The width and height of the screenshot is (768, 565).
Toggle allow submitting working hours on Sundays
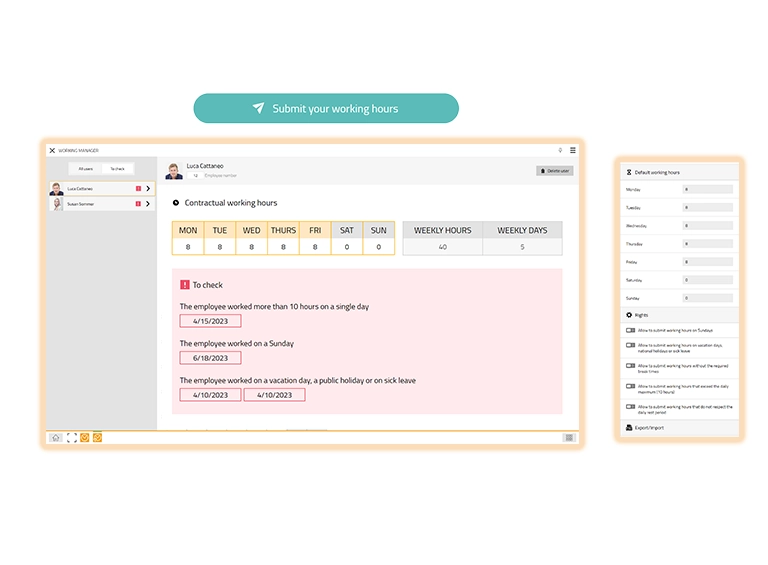click(630, 330)
